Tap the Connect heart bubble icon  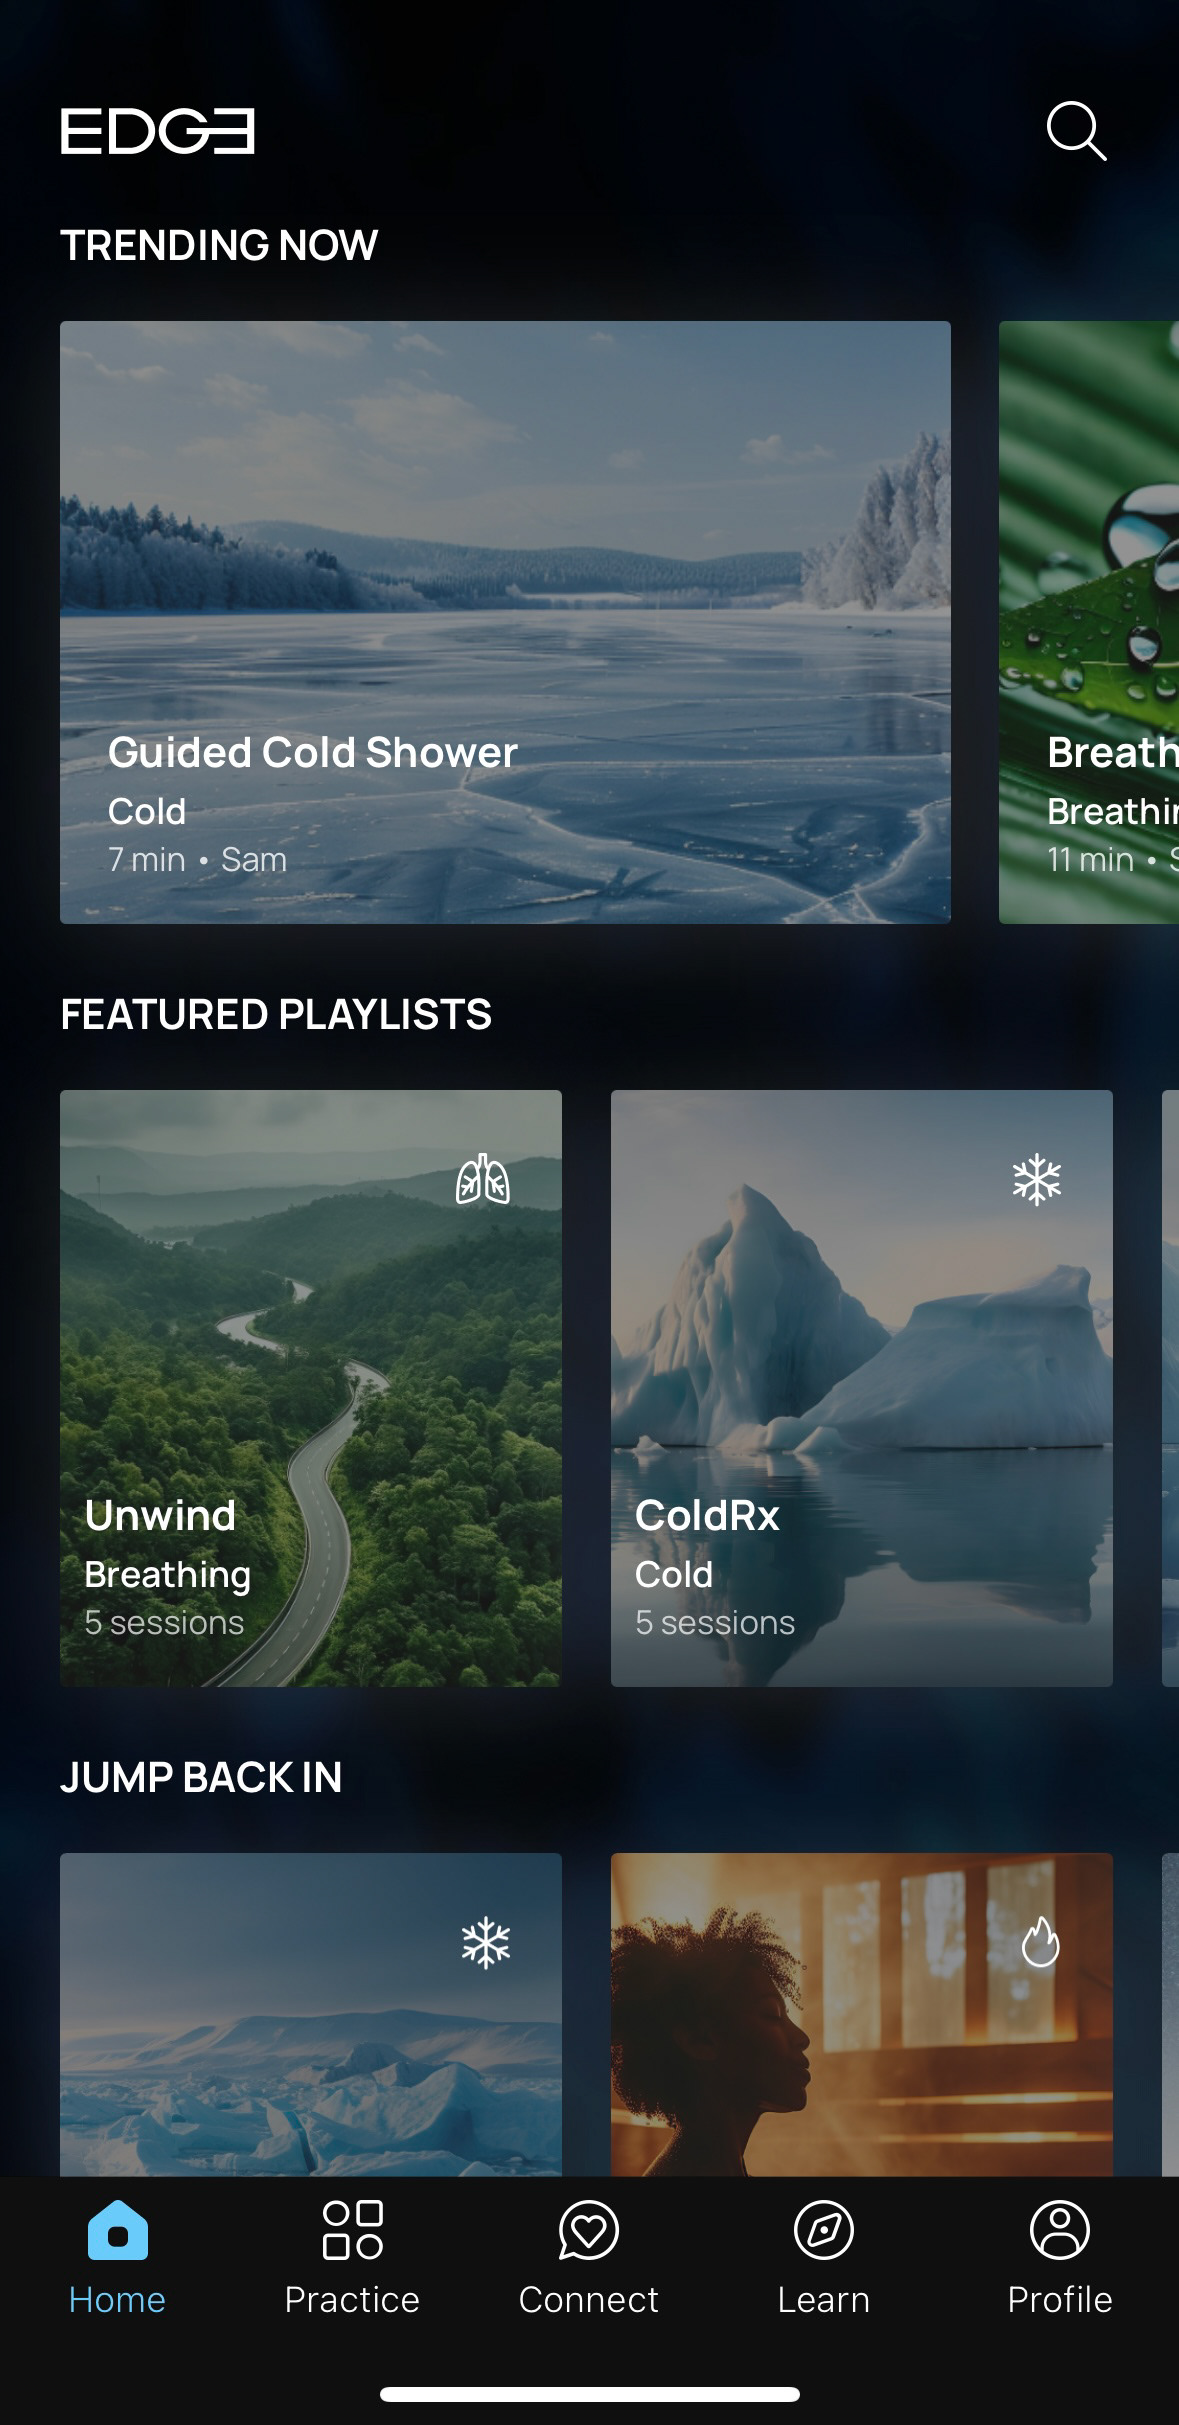point(589,2230)
